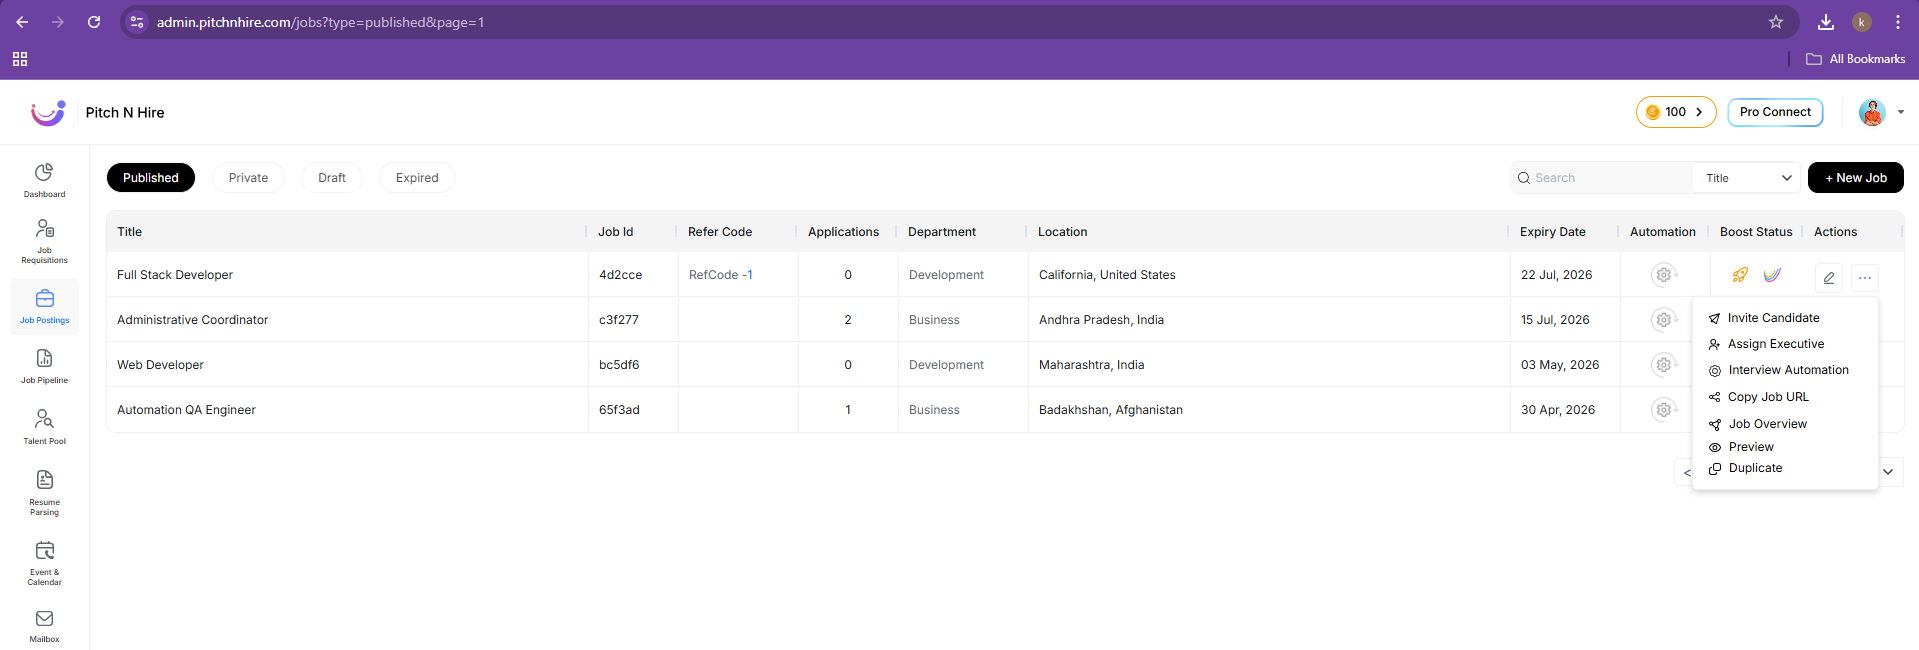Click the Full Stack Developer job title
The width and height of the screenshot is (1919, 650).
coord(175,275)
